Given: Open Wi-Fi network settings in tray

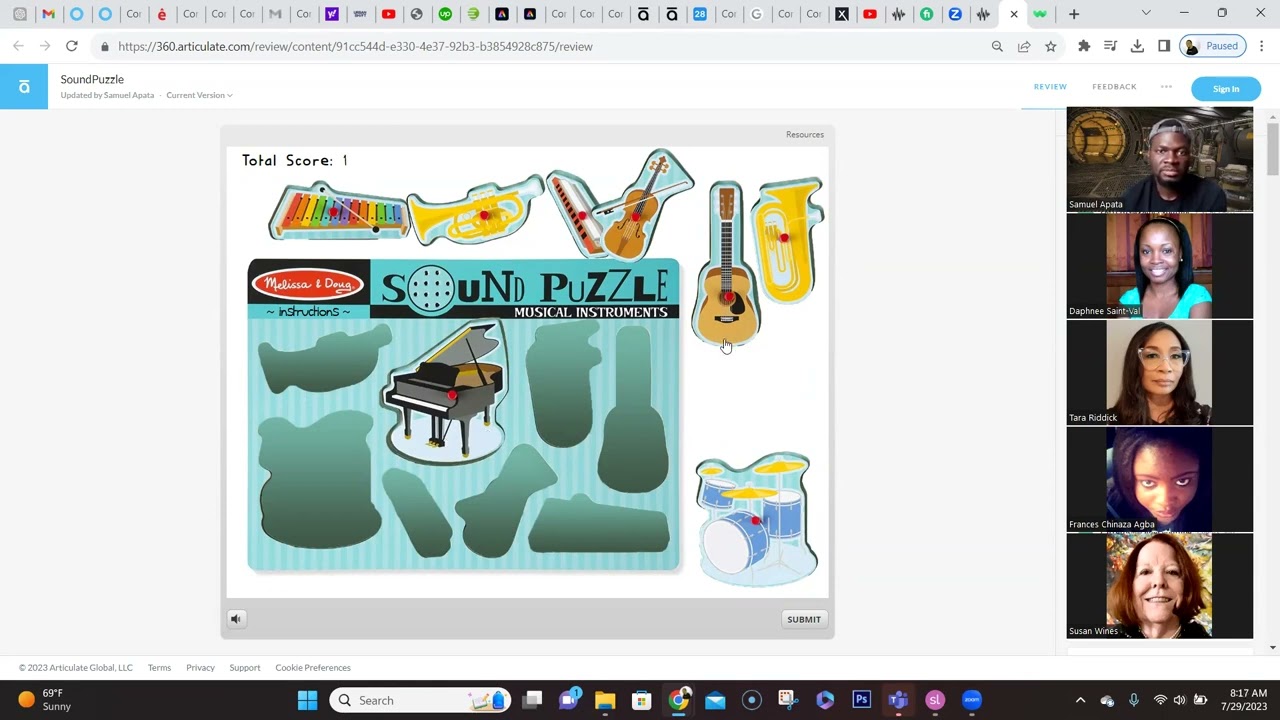Looking at the screenshot, I should coord(1160,700).
